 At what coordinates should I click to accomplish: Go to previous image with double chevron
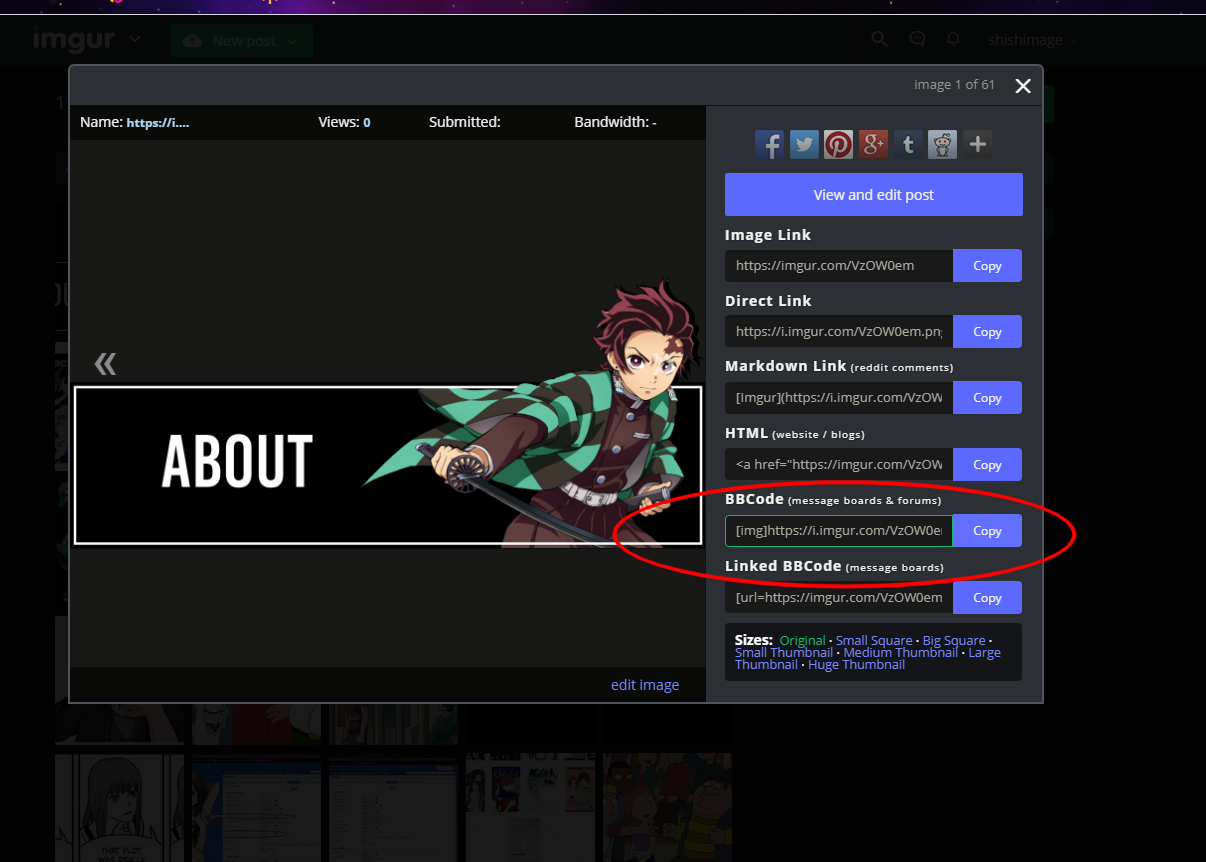pyautogui.click(x=105, y=364)
